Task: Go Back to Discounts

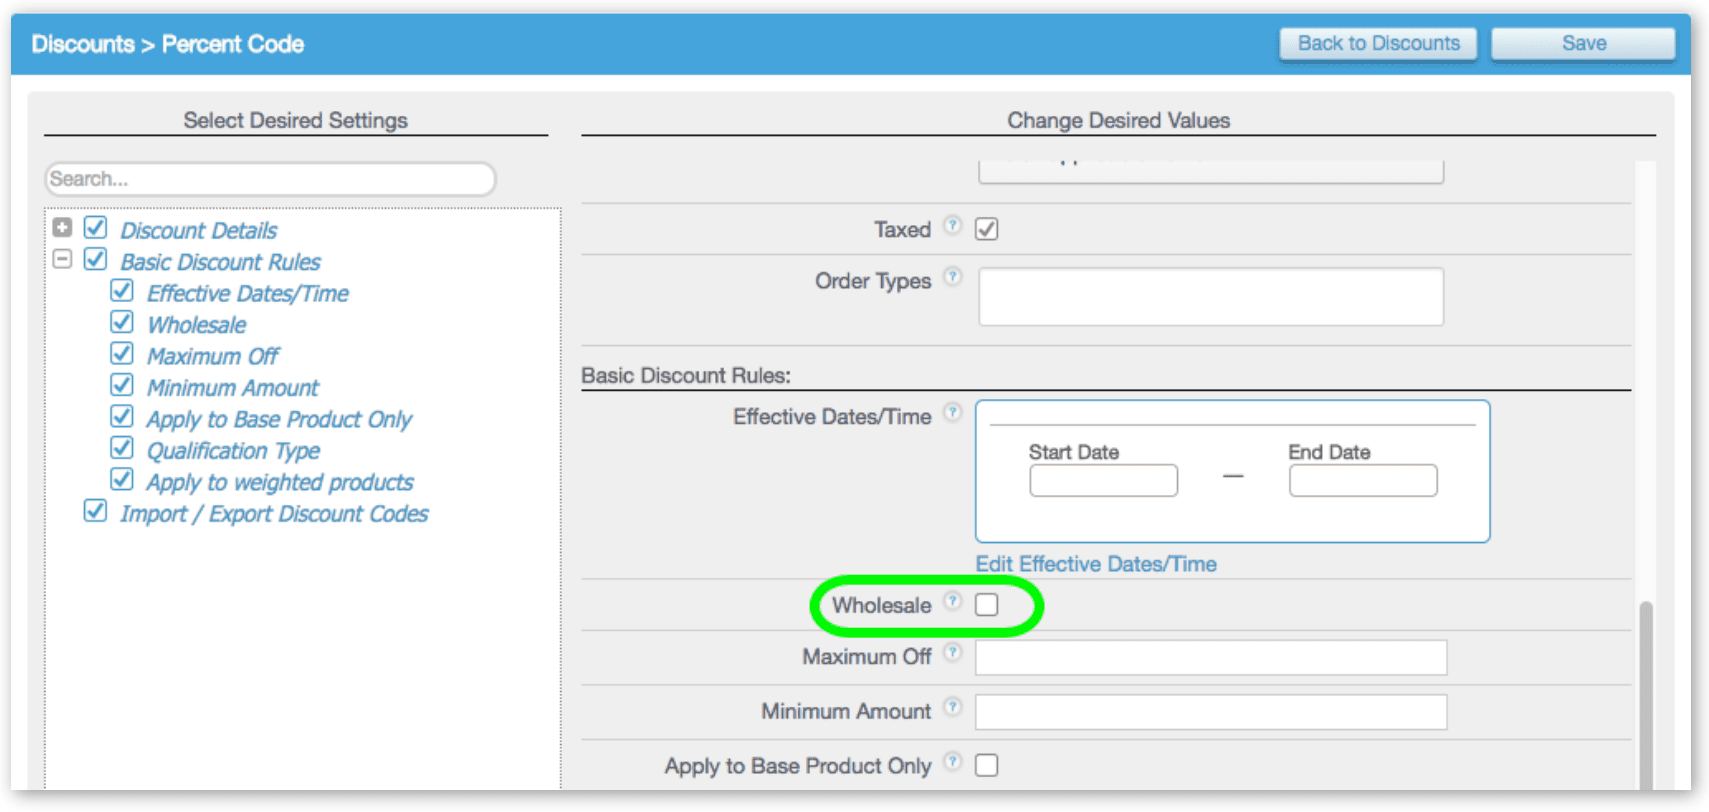Action: click(1378, 44)
